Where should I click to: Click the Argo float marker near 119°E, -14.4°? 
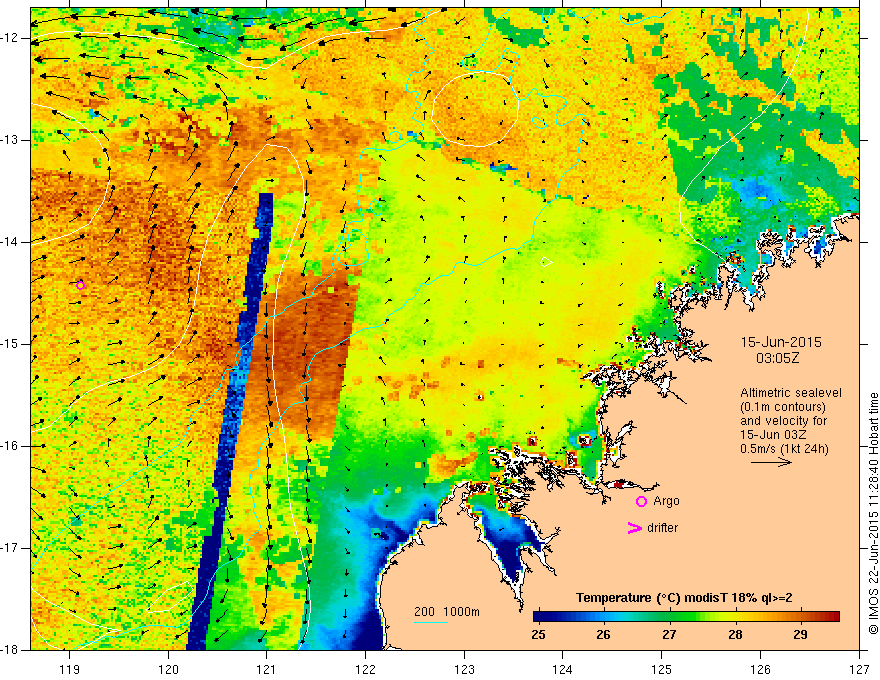(x=80, y=286)
